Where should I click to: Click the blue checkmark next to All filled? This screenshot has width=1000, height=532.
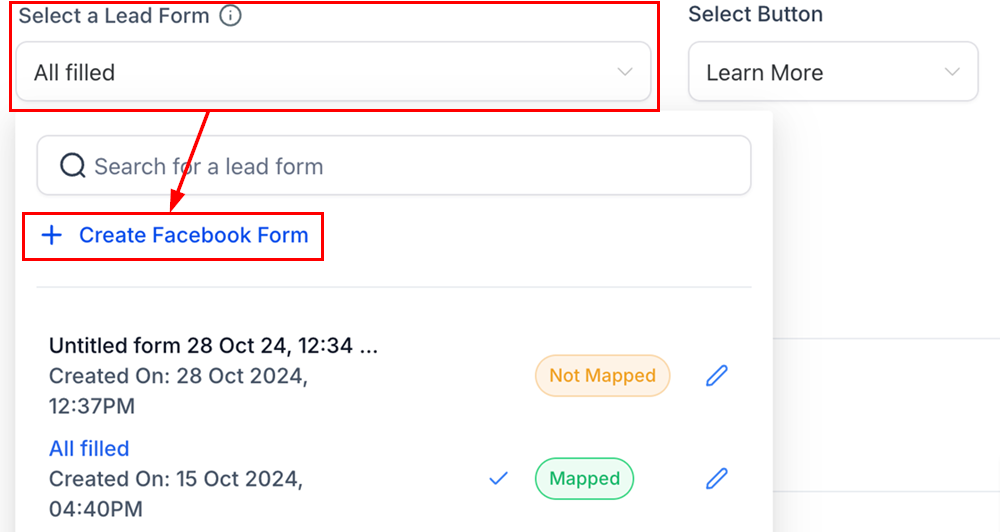(498, 478)
